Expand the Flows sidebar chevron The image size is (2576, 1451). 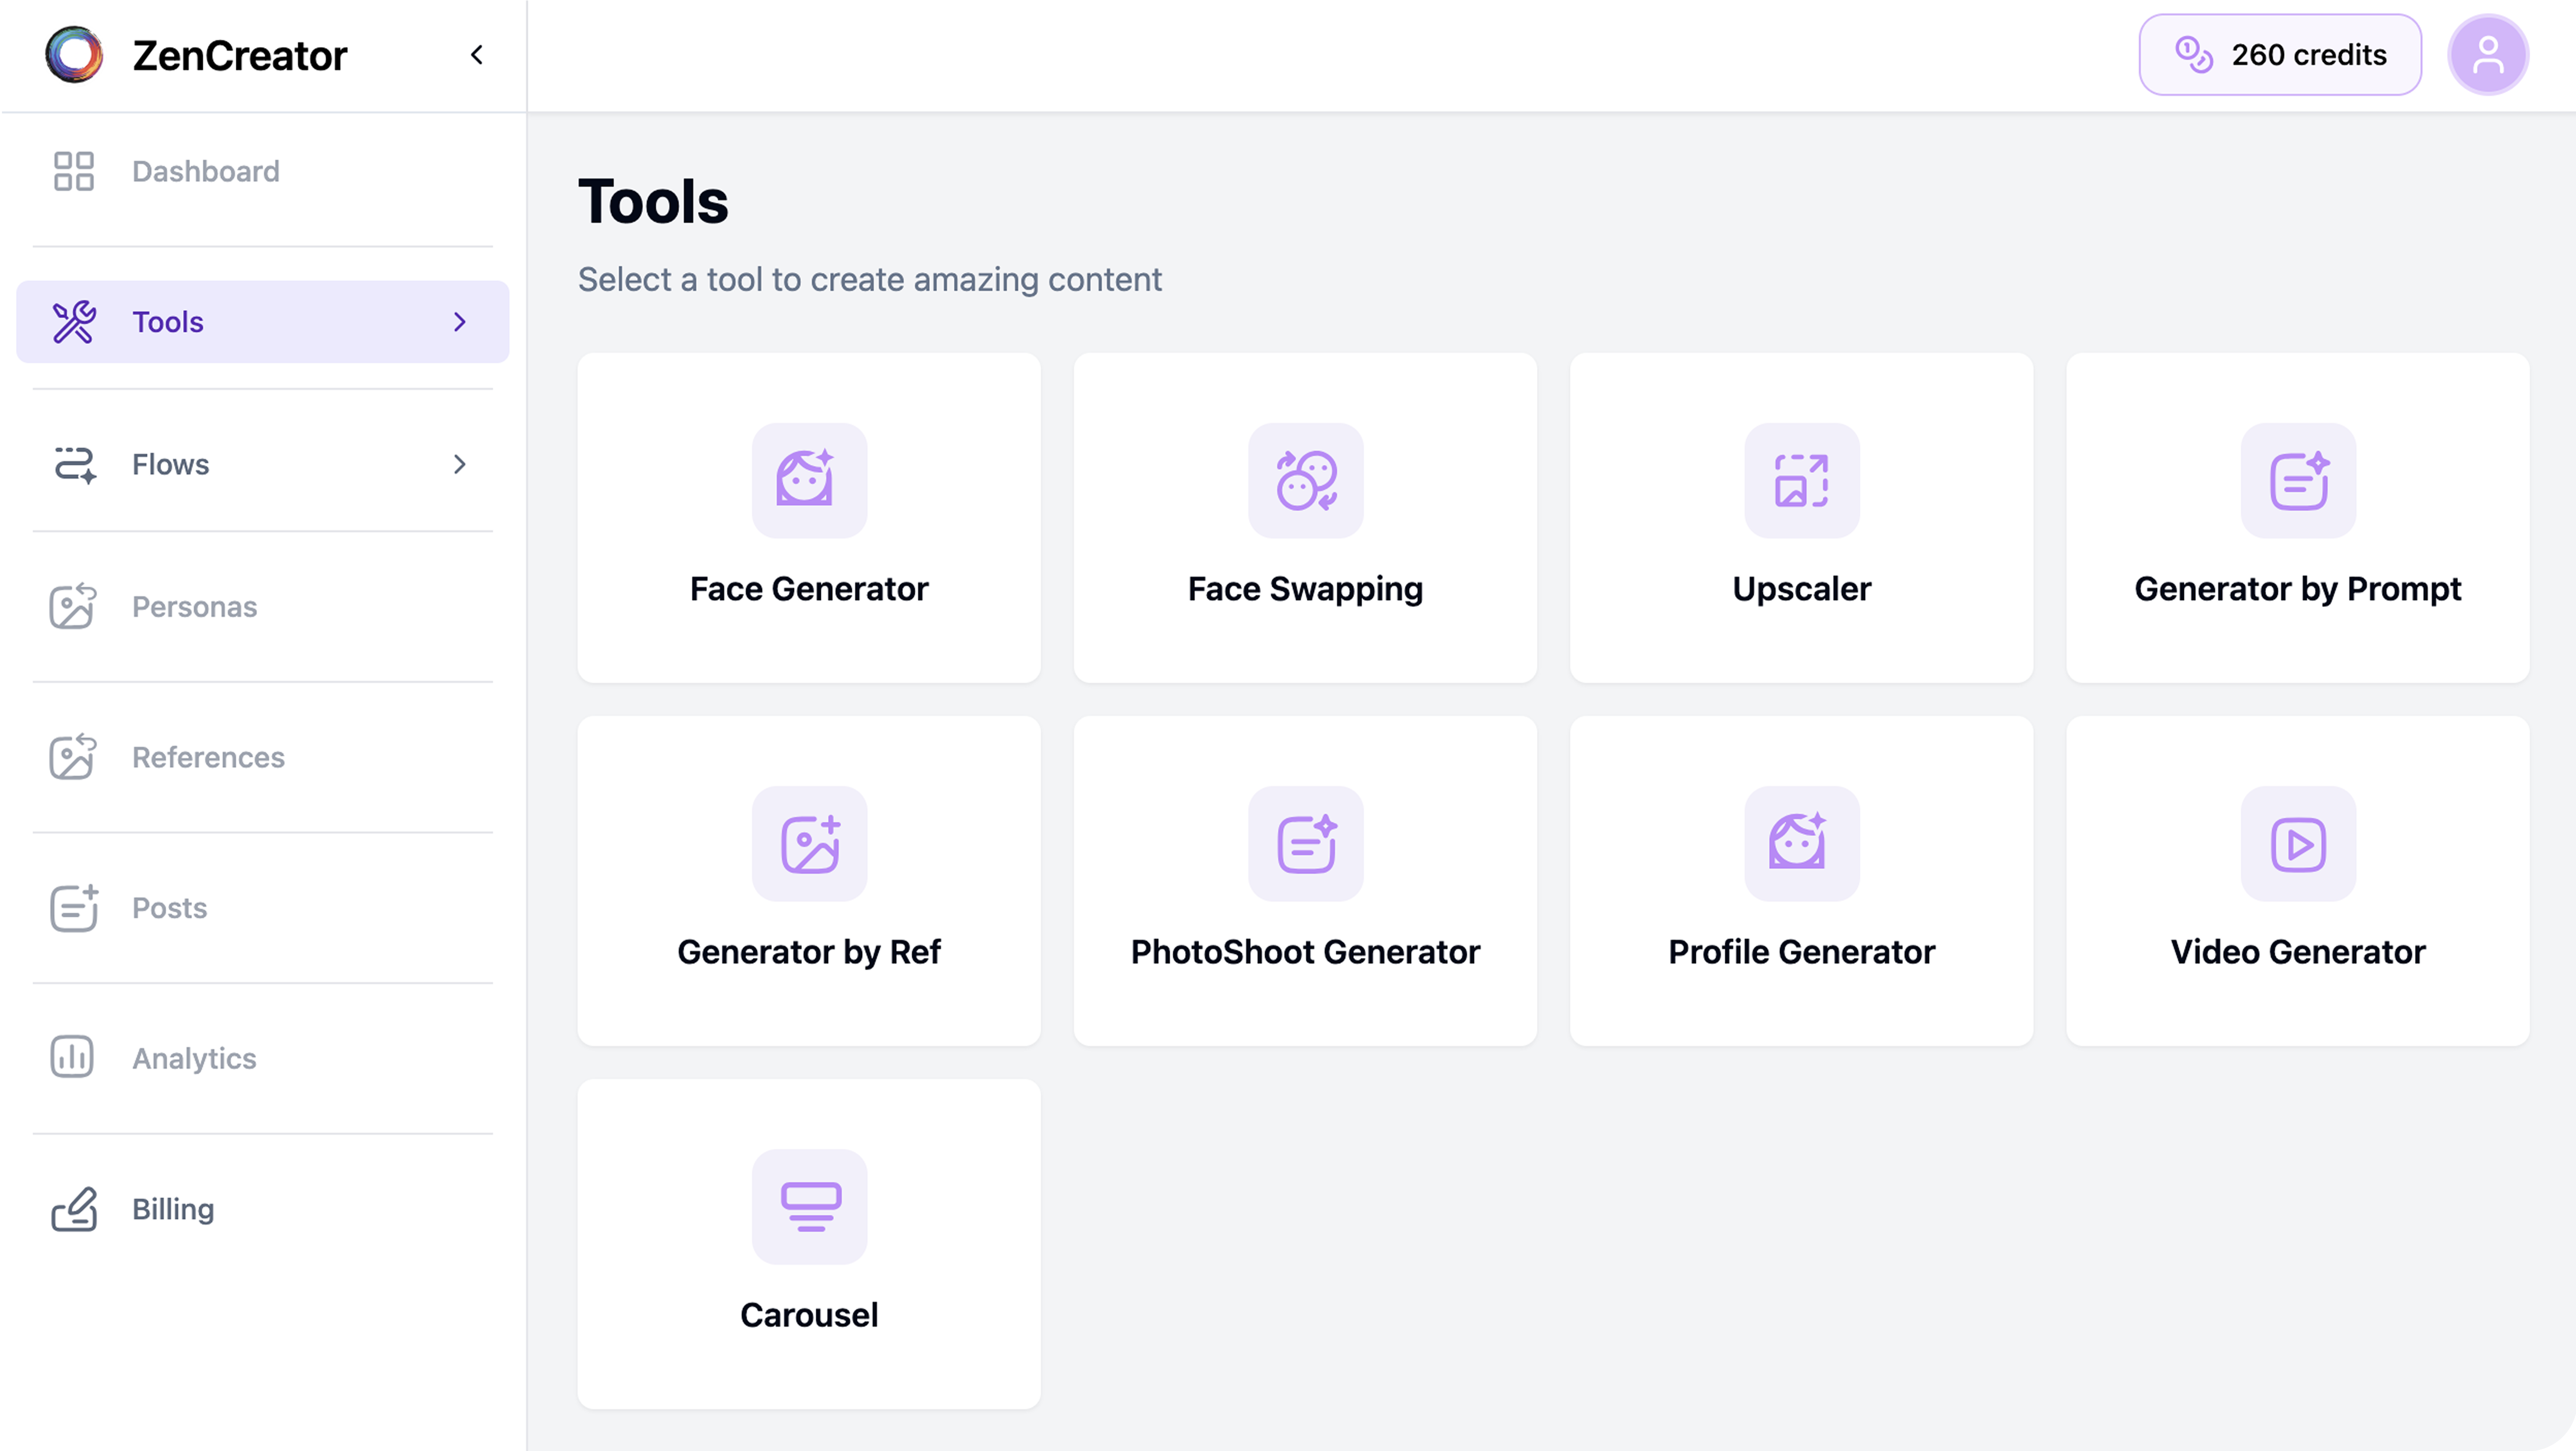[x=460, y=465]
